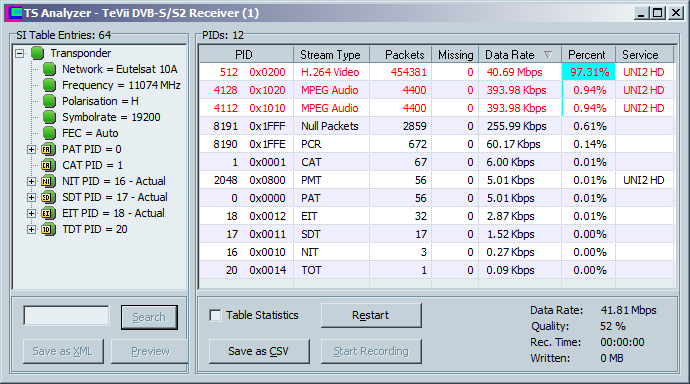Viewport: 690px width, 384px height.
Task: Click the Written 0 MB value
Action: [612, 358]
